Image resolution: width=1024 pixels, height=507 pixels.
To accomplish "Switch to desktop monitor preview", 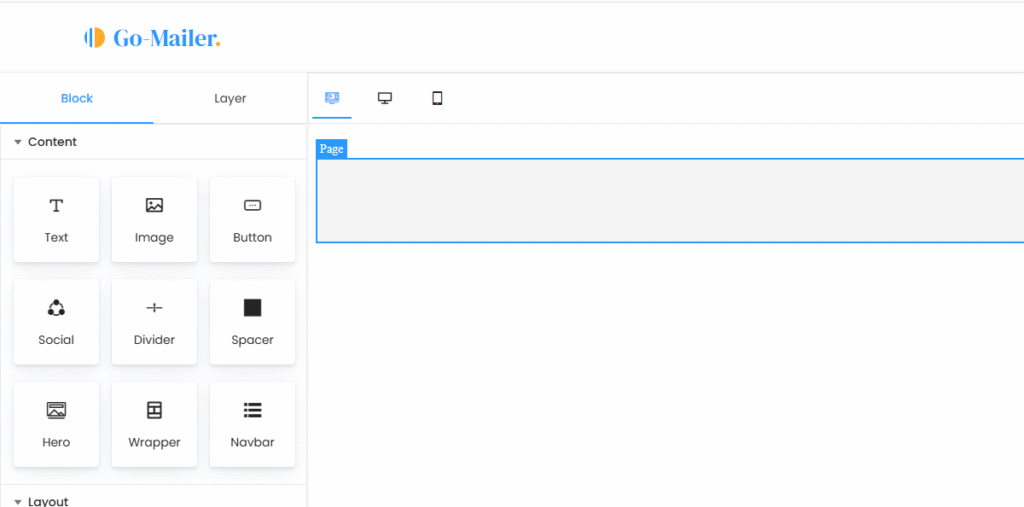I will (385, 98).
